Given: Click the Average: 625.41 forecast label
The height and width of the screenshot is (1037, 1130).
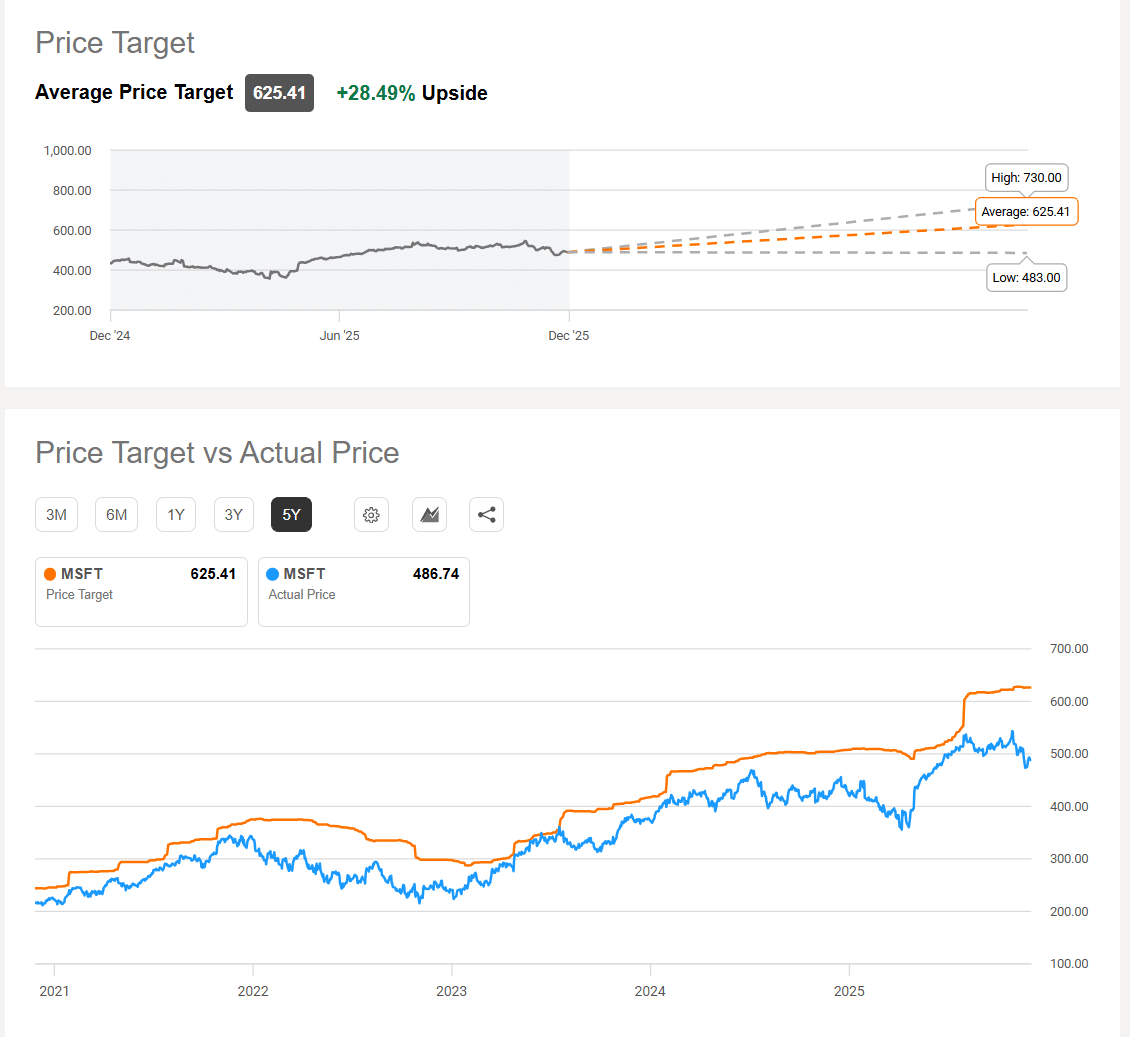Looking at the screenshot, I should 1026,212.
